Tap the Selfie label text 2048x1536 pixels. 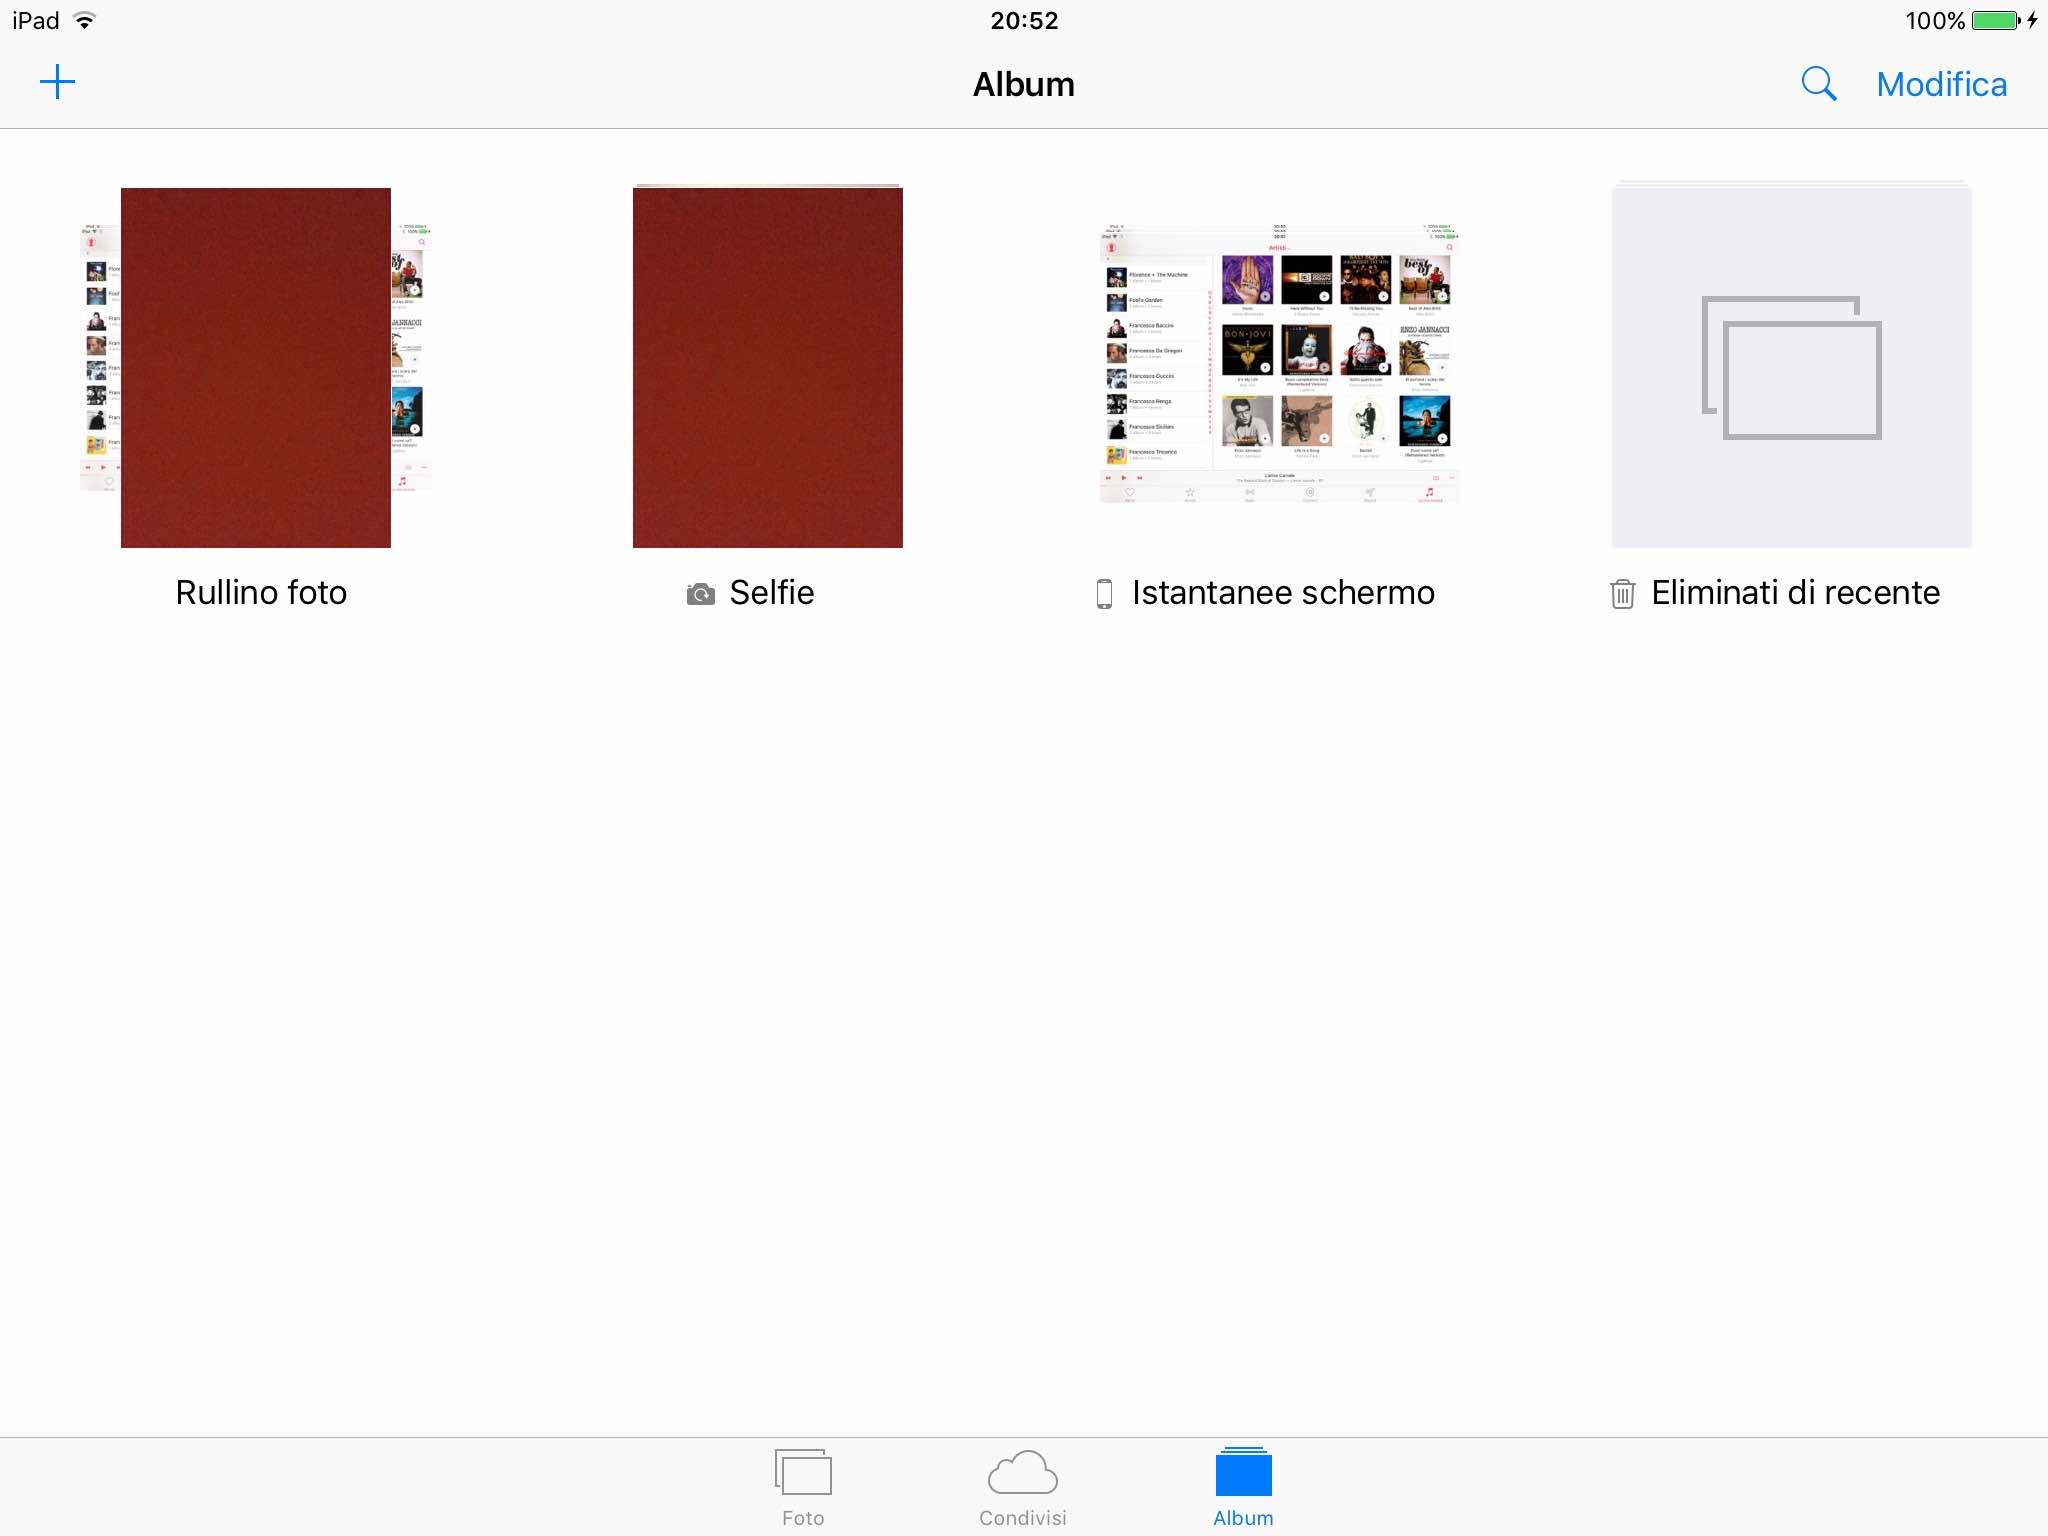772,592
